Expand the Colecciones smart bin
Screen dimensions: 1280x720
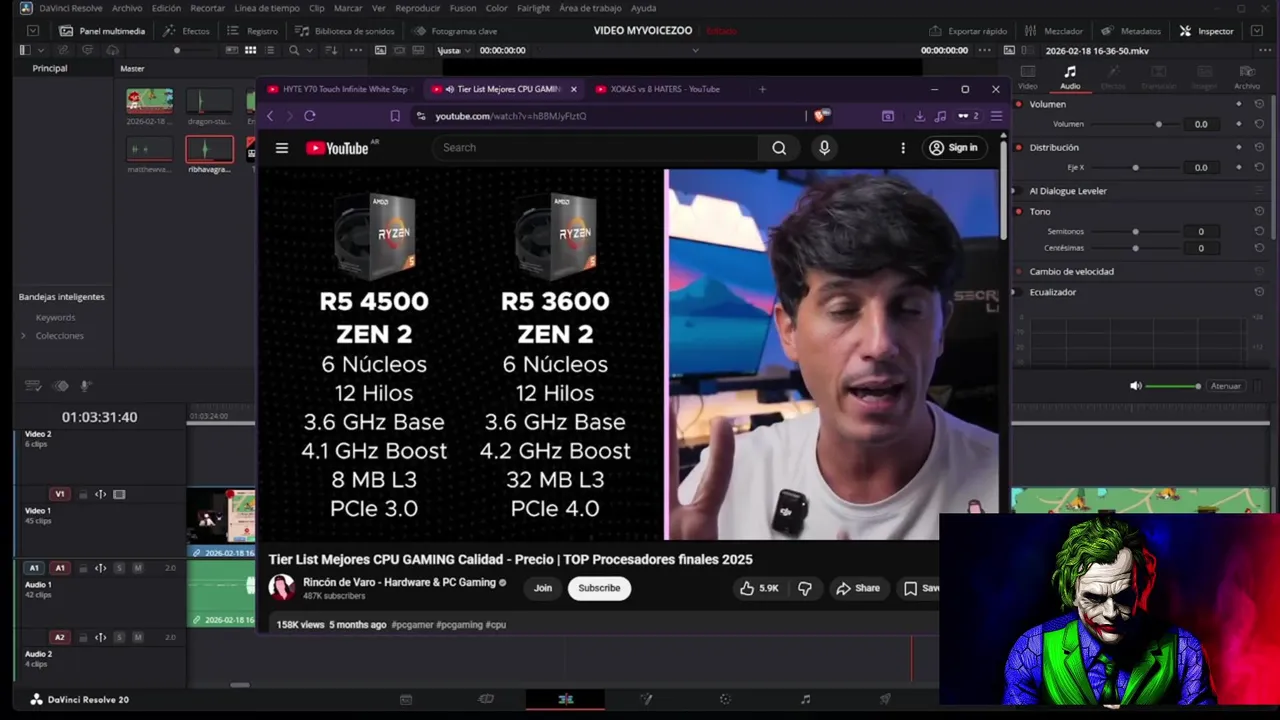[x=23, y=336]
